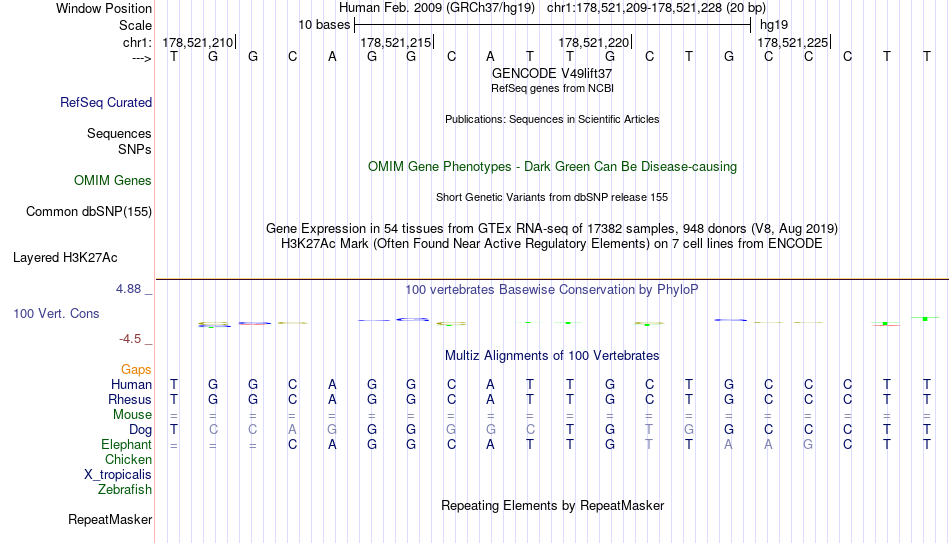Click the 178,521,225 position marker

(792, 42)
